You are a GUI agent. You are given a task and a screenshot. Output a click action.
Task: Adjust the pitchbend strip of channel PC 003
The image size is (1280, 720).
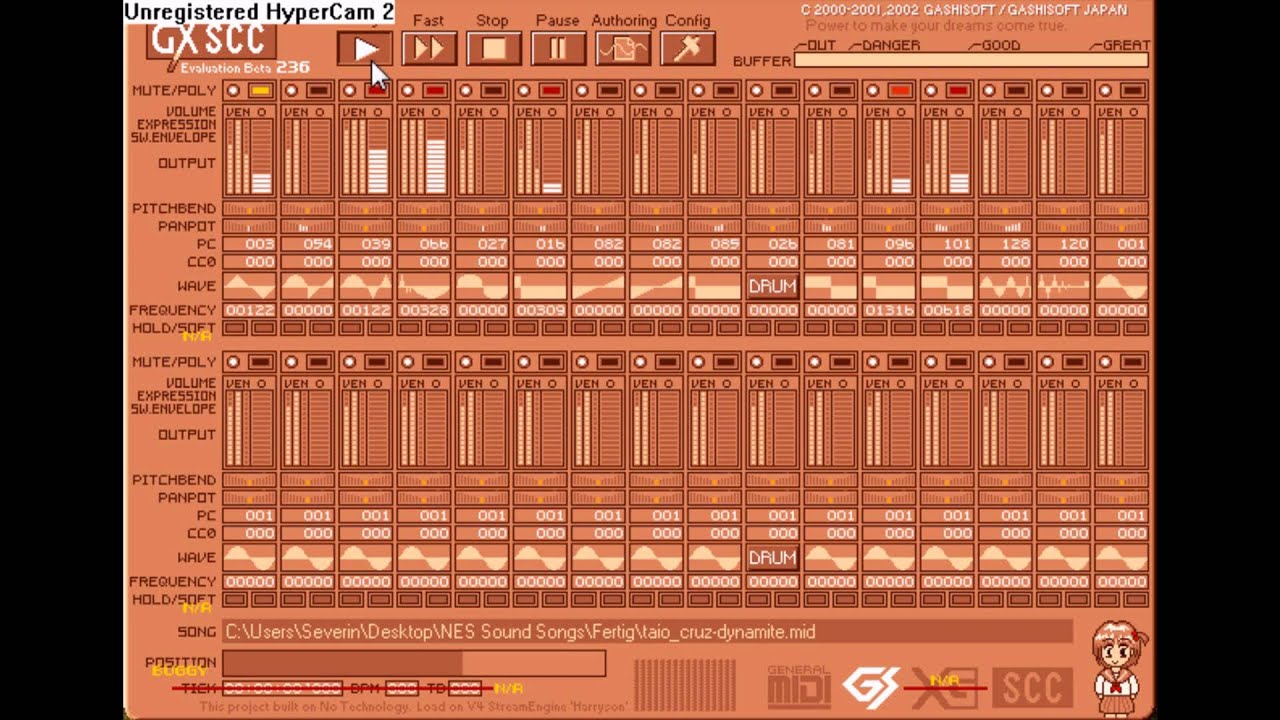click(249, 209)
